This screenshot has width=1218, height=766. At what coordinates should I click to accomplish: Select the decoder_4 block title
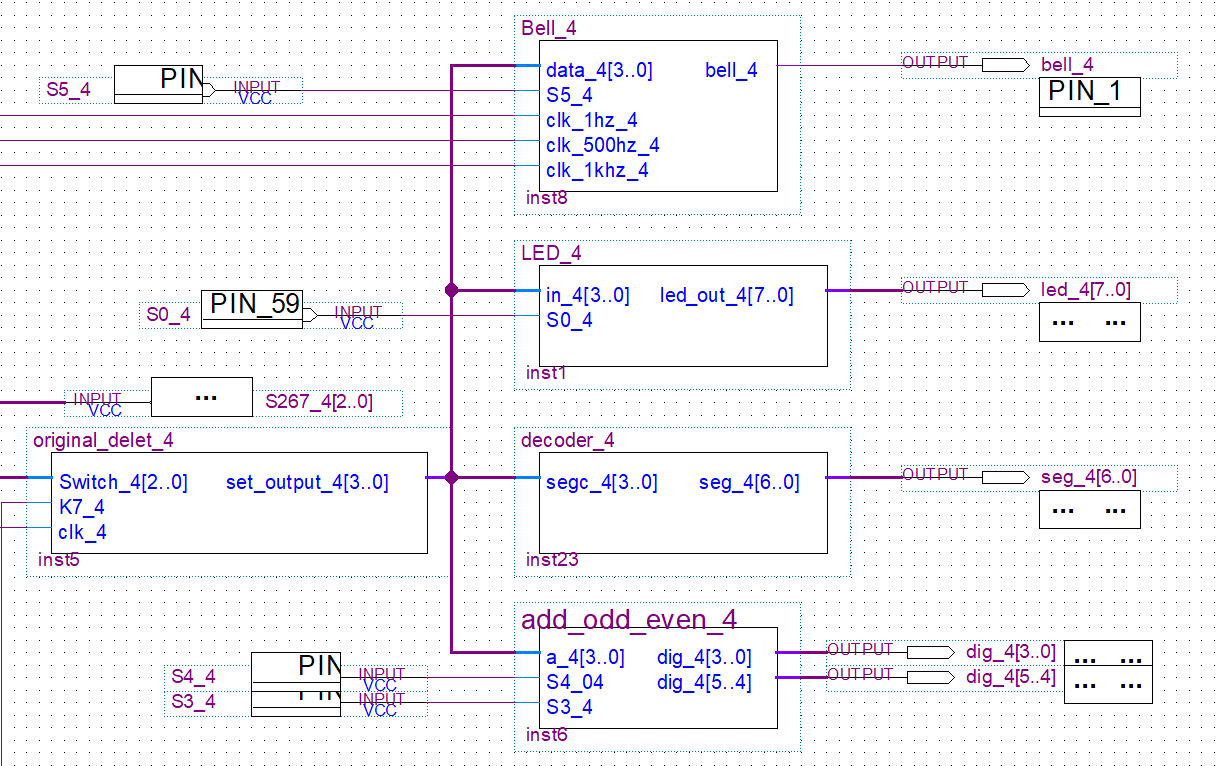[568, 440]
